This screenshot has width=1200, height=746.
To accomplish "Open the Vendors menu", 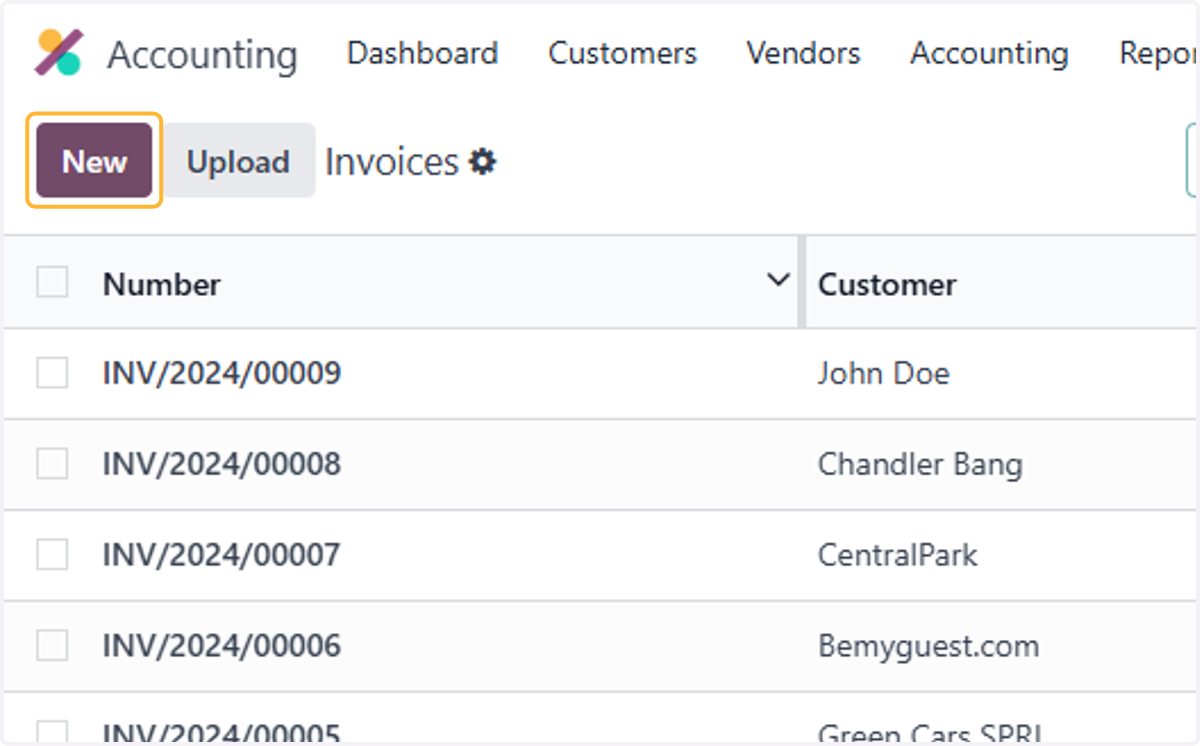I will tap(803, 53).
